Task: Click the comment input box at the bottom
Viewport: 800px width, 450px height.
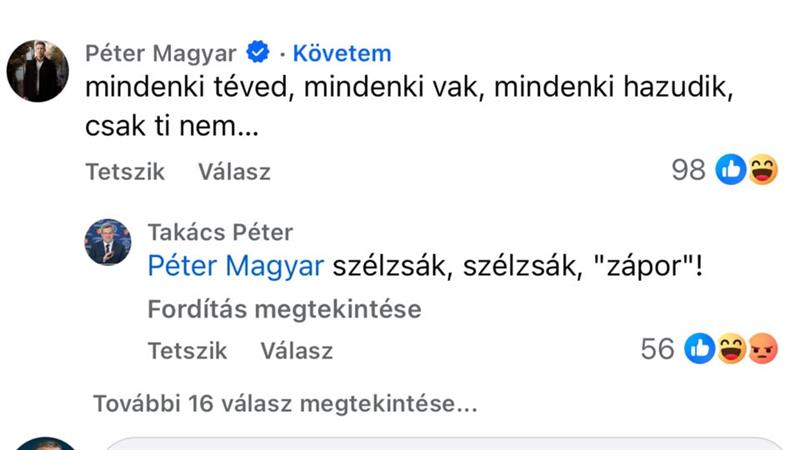Action: click(440, 443)
